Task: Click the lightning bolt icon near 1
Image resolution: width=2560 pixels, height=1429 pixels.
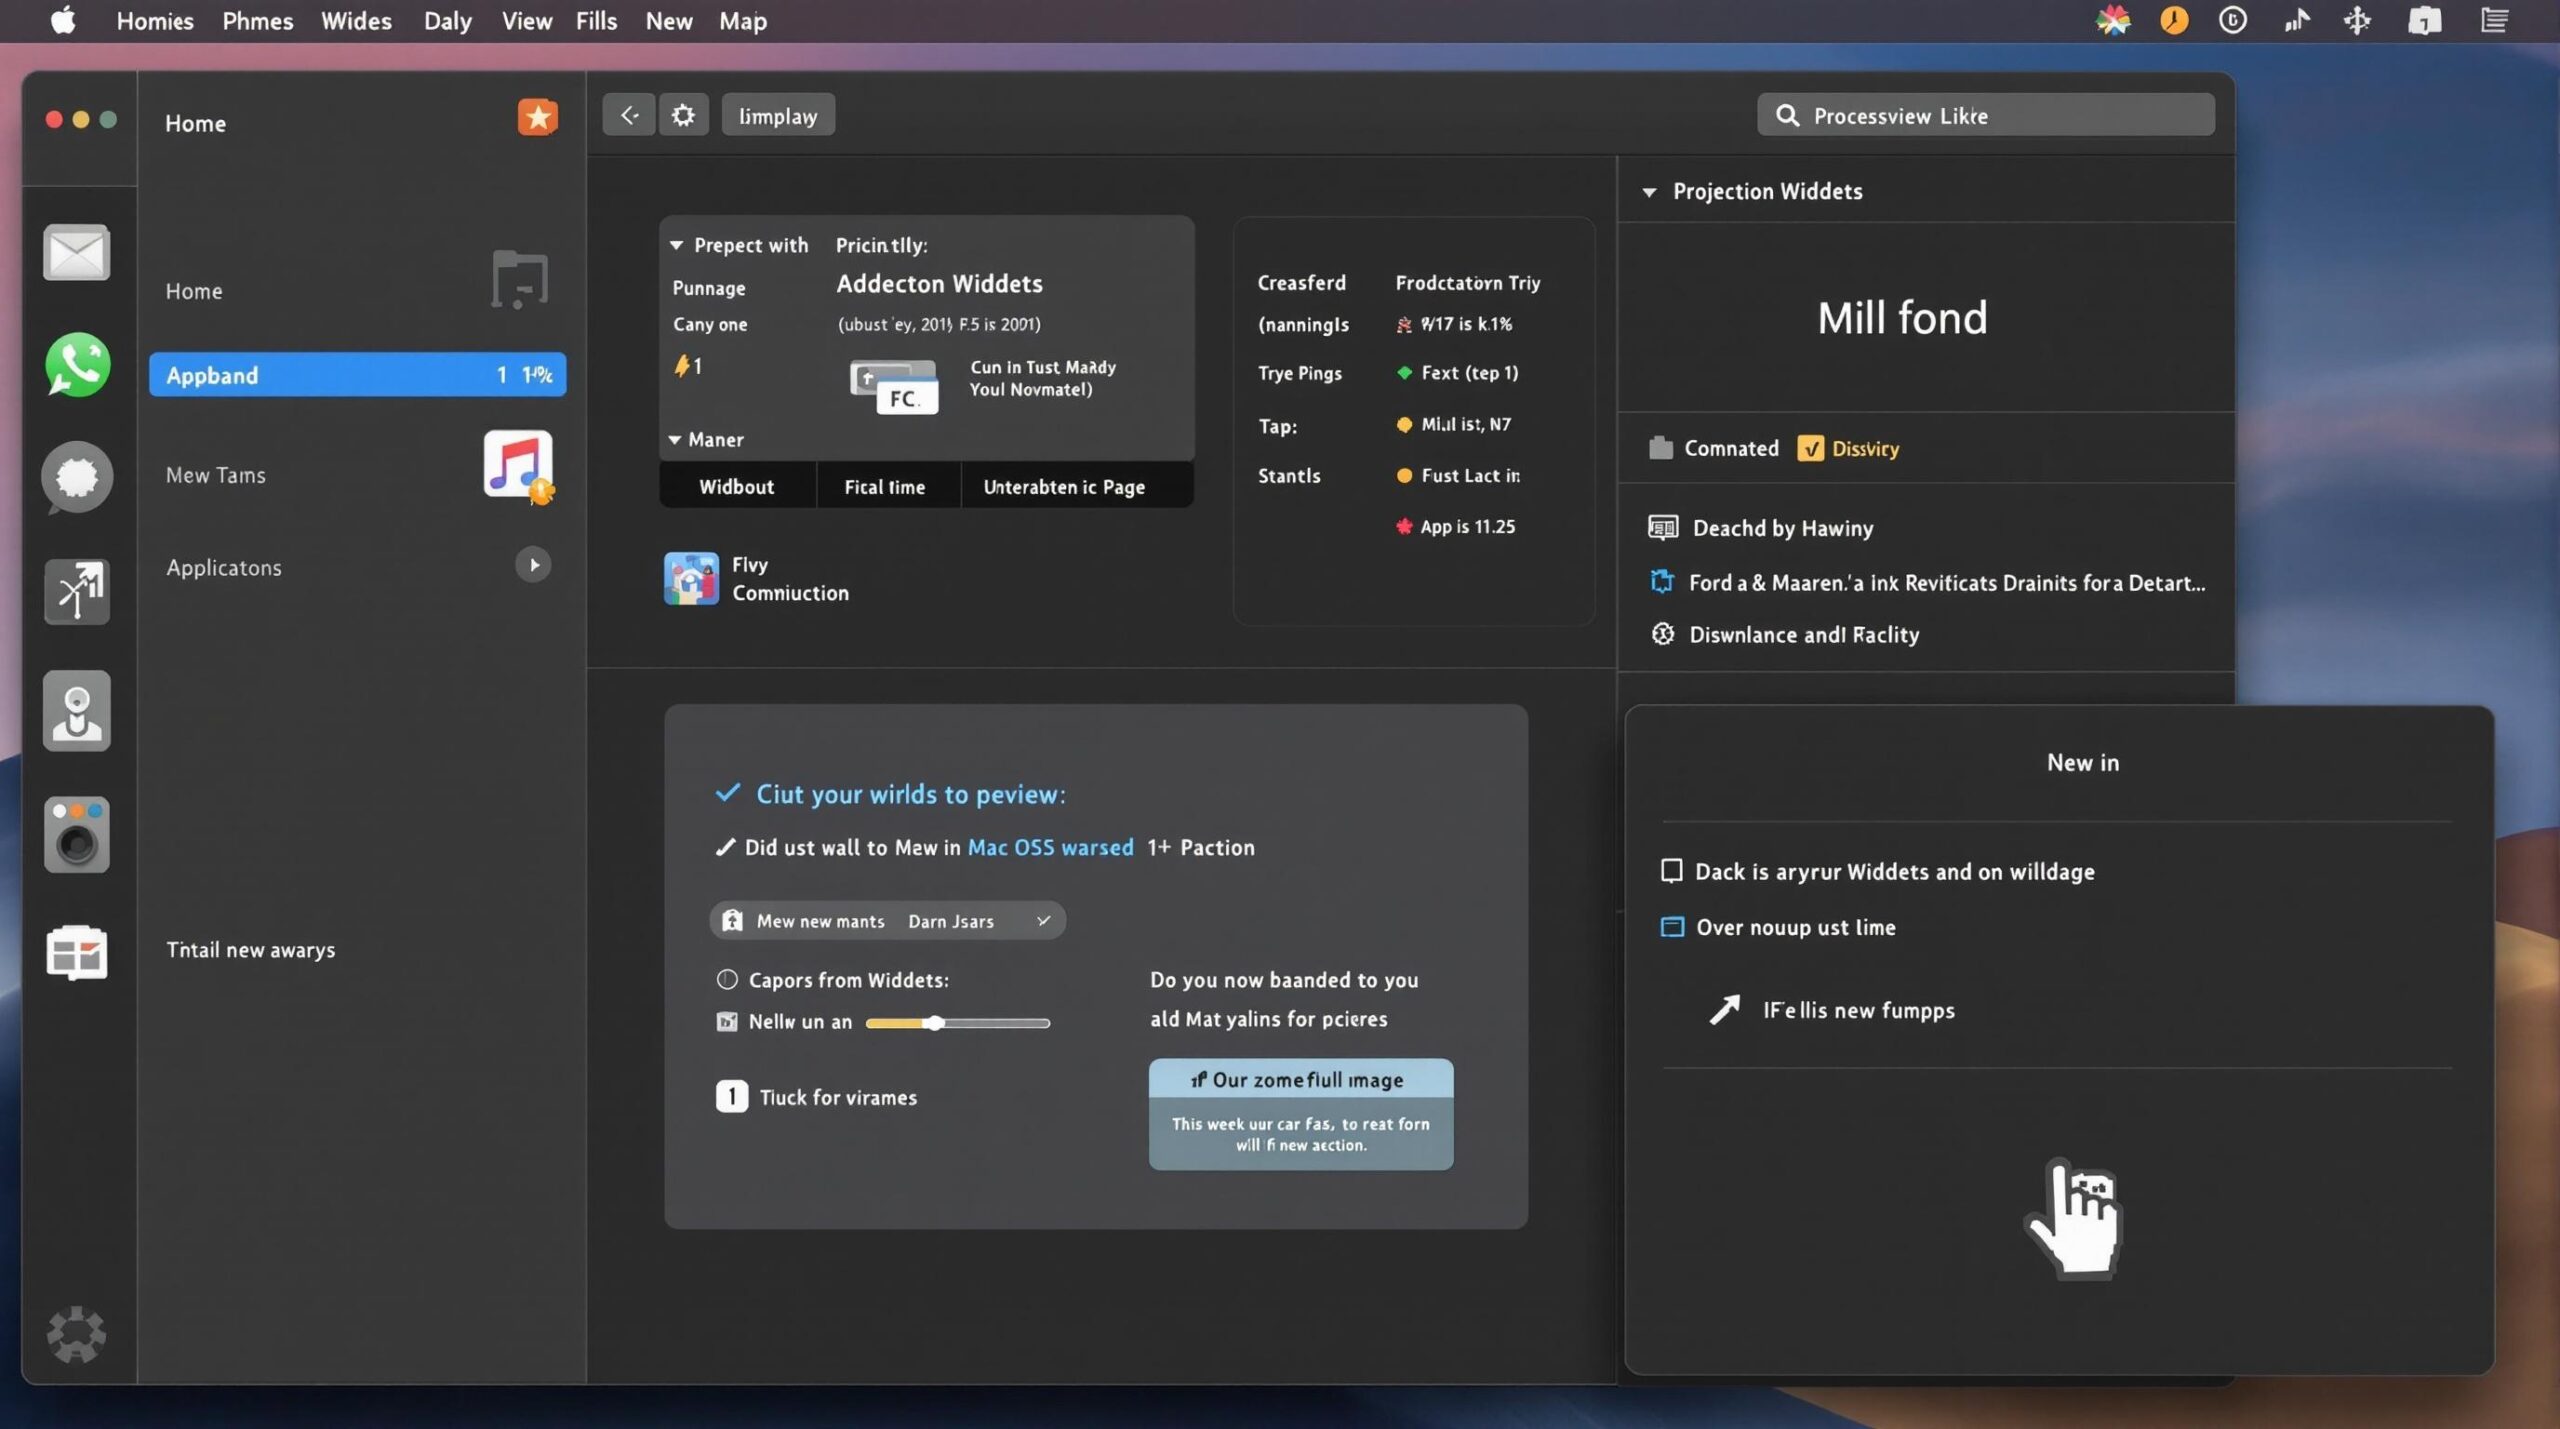Action: [682, 365]
